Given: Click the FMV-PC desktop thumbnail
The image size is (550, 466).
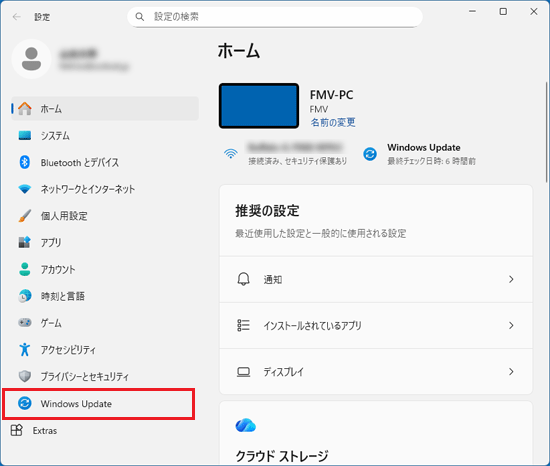Looking at the screenshot, I should [x=259, y=106].
